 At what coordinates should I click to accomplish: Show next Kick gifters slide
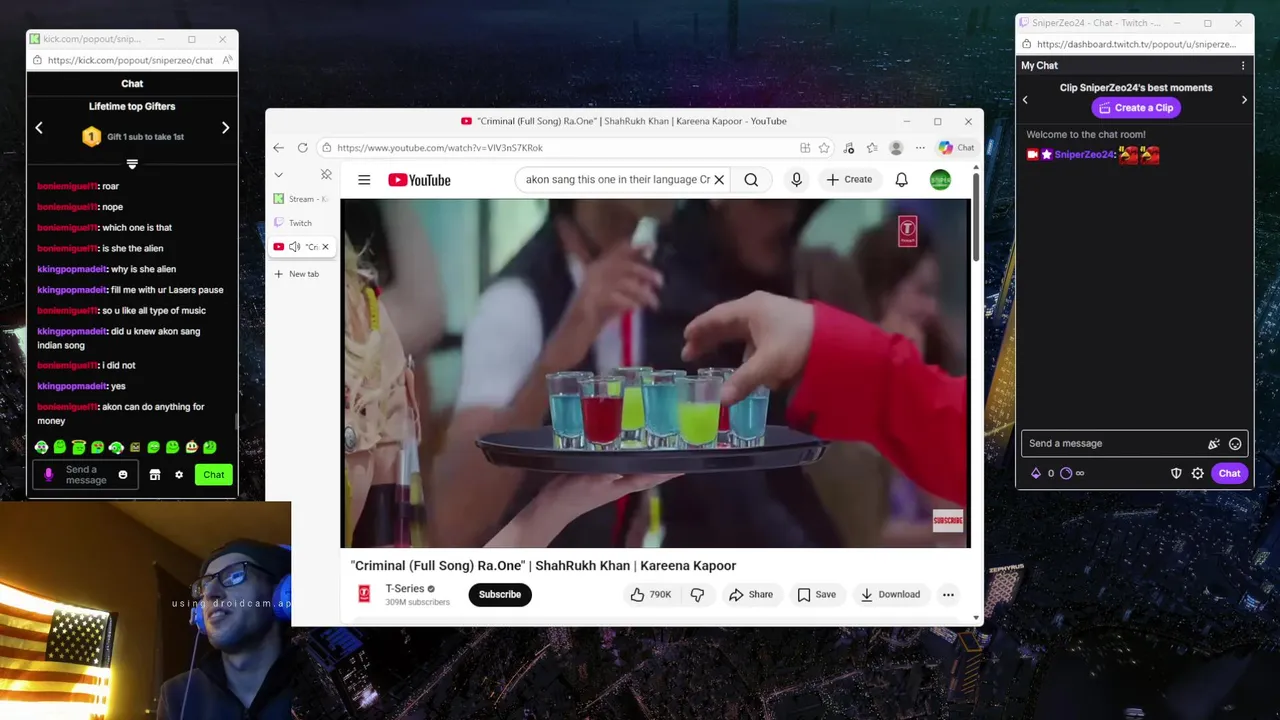coord(225,128)
